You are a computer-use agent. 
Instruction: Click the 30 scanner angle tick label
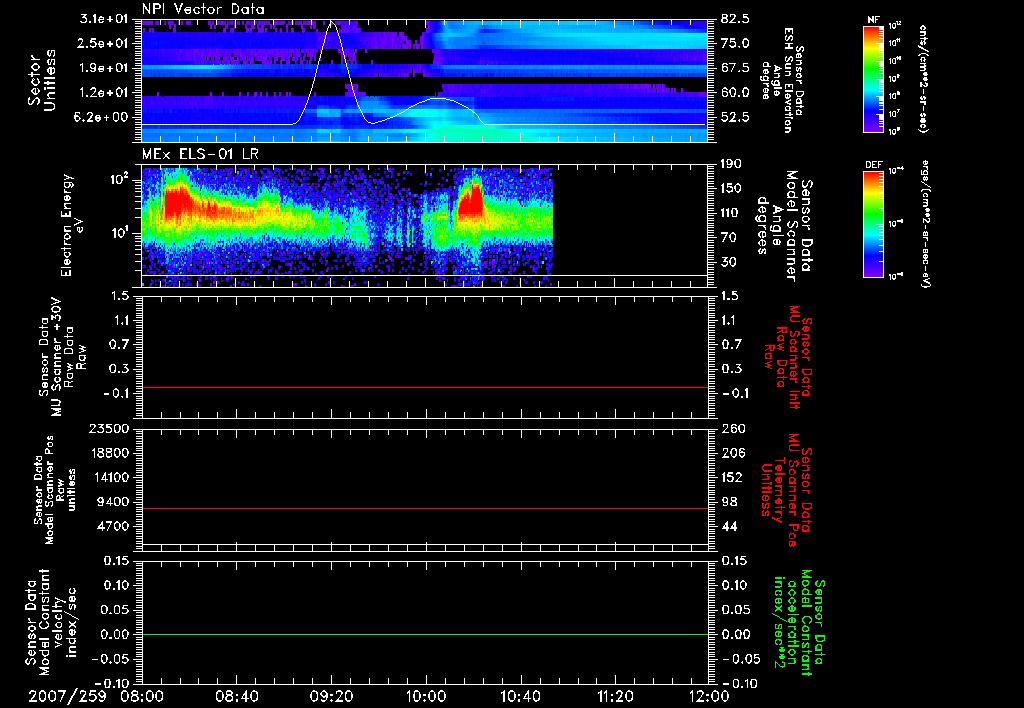click(x=729, y=262)
